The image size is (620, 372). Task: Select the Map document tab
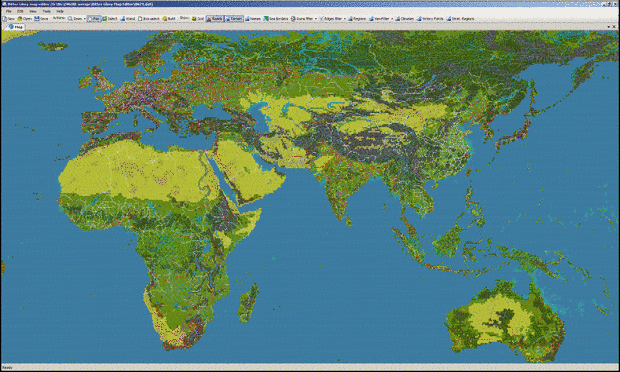tap(15, 27)
